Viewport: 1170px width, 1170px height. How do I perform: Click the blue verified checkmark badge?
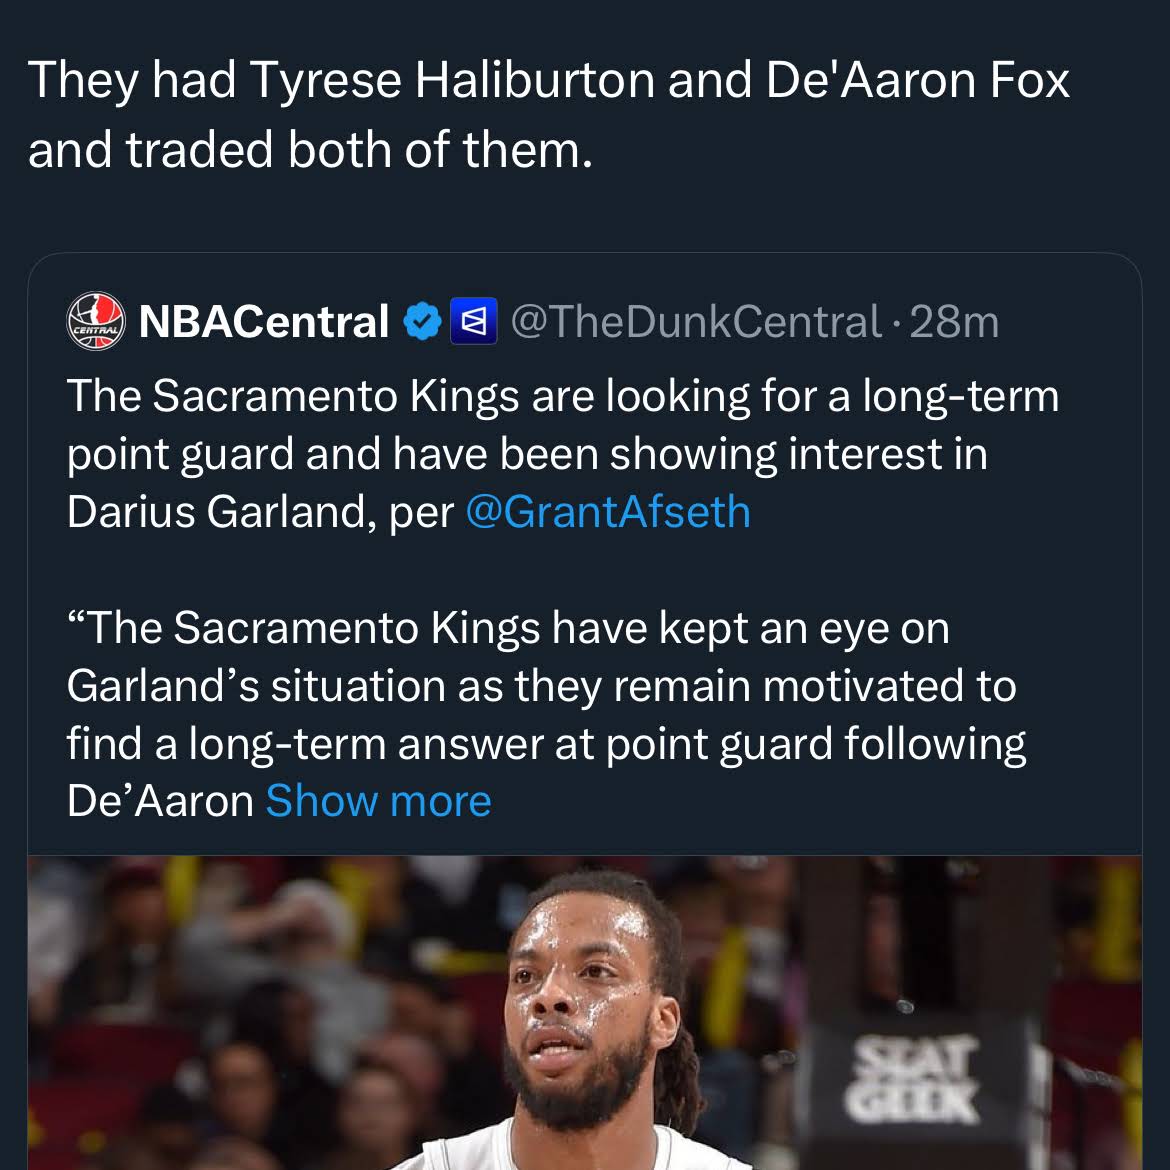point(422,322)
